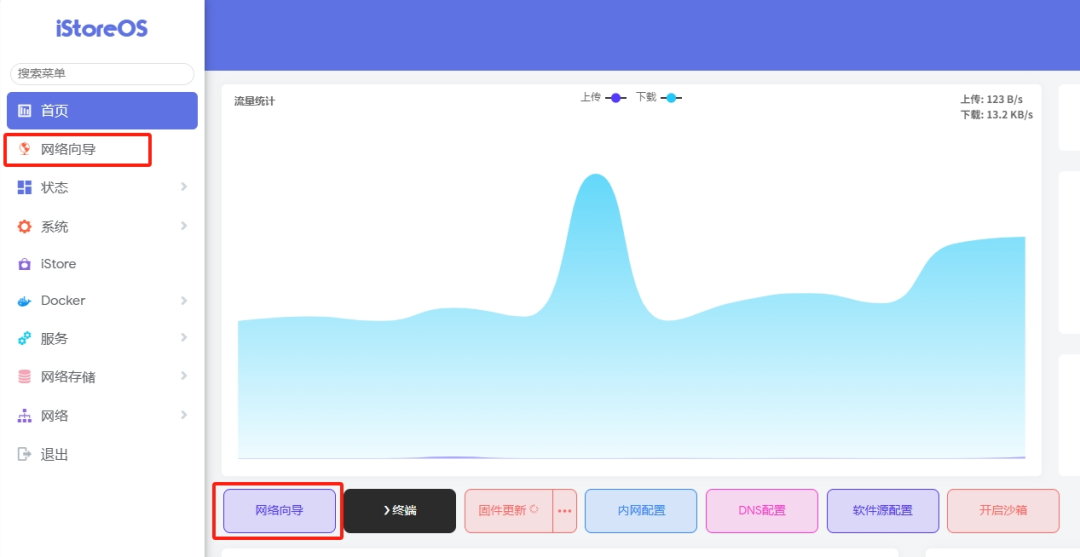Viewport: 1080px width, 557px height.
Task: Click the iStore shop bag icon
Action: click(25, 265)
